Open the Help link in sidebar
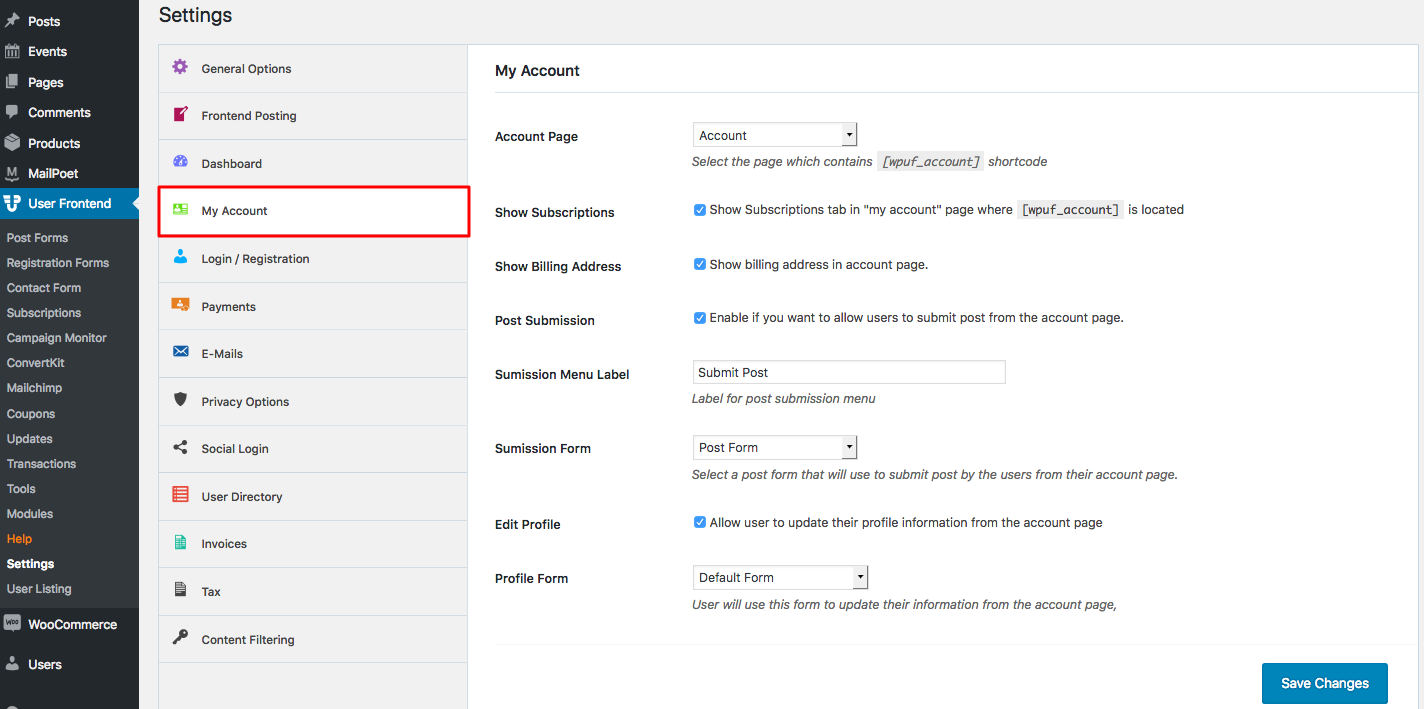The image size is (1424, 709). 19,539
